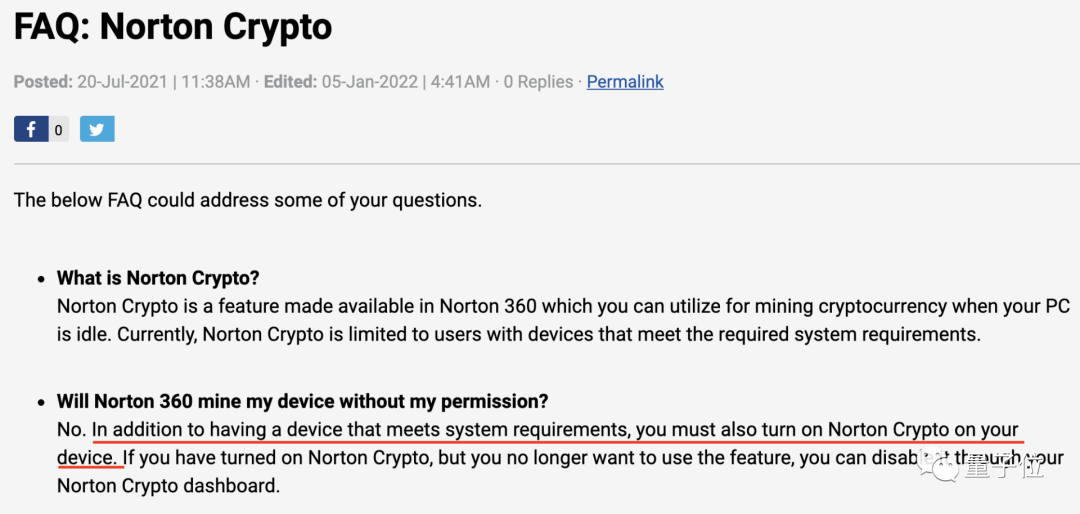This screenshot has width=1080, height=514.
Task: Click the "Posted:" label
Action: click(x=43, y=82)
